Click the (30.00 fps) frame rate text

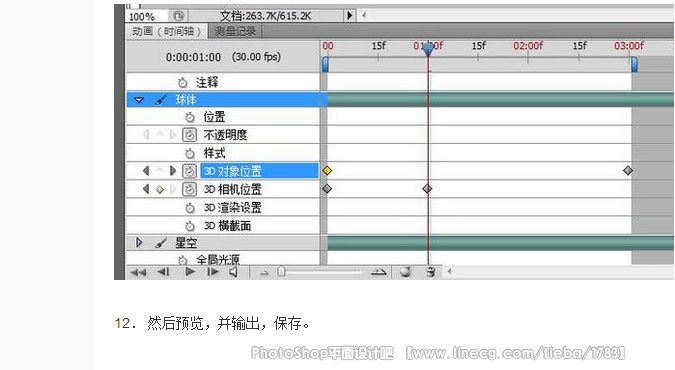click(x=256, y=57)
